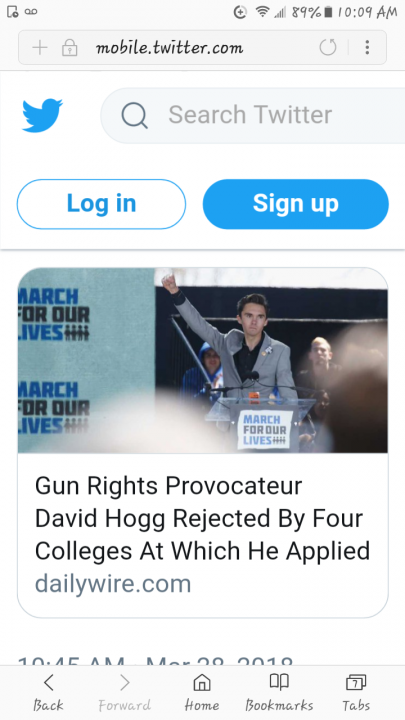This screenshot has height=720, width=405.
Task: Show open Tabs counter
Action: (x=356, y=692)
